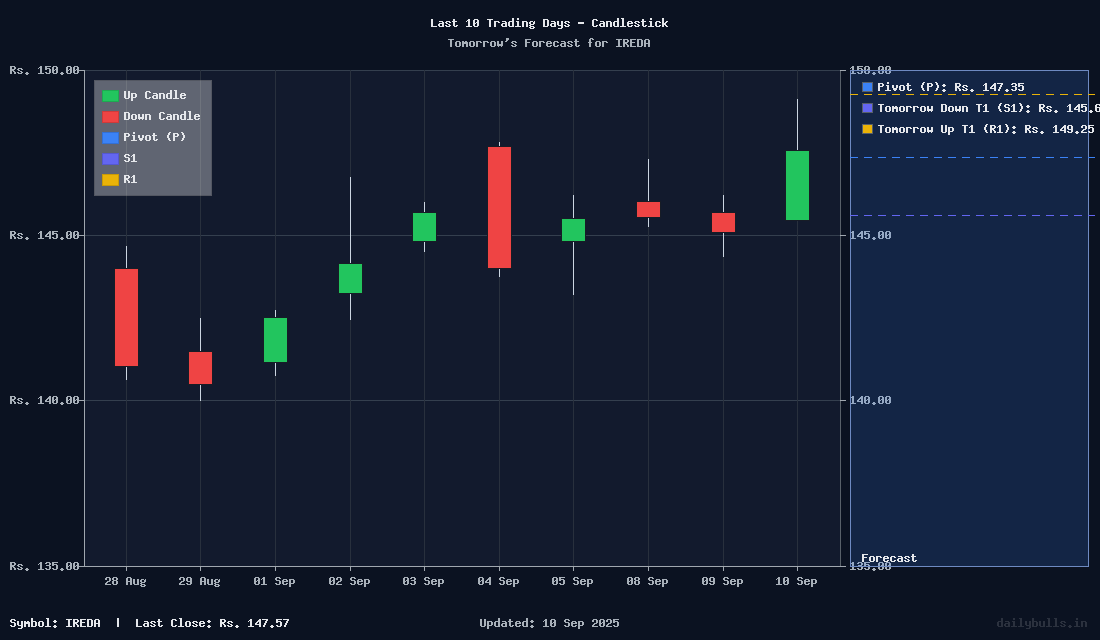Screen dimensions: 1100x640
Task: Click the 'Rs. 135.00' left axis label
Action: 44,566
